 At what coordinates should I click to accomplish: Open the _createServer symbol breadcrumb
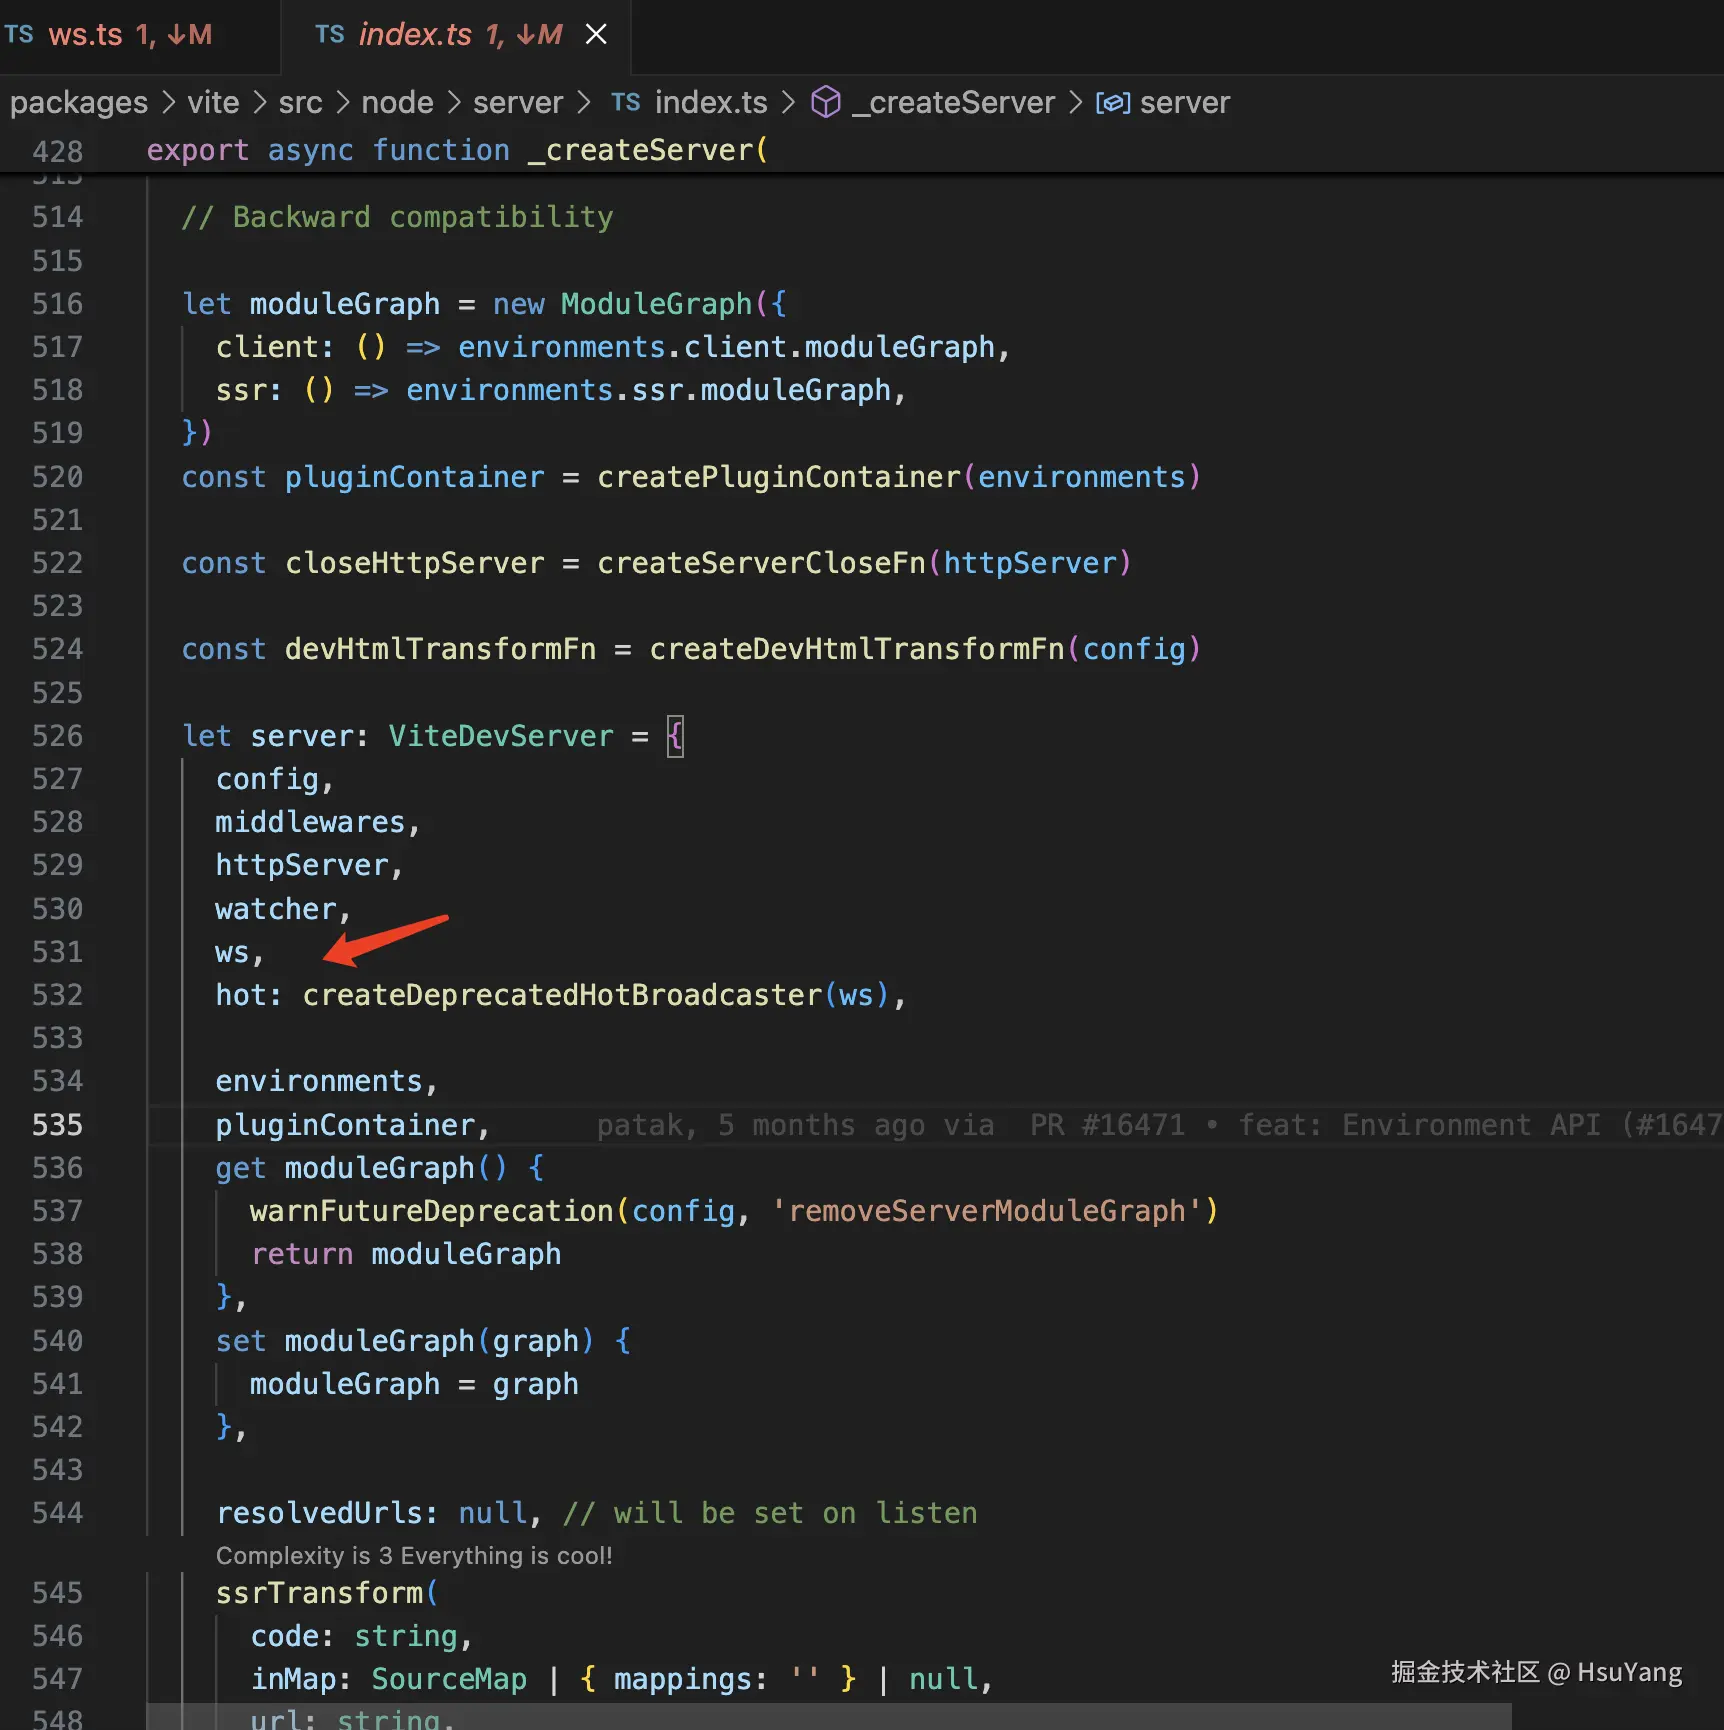953,103
